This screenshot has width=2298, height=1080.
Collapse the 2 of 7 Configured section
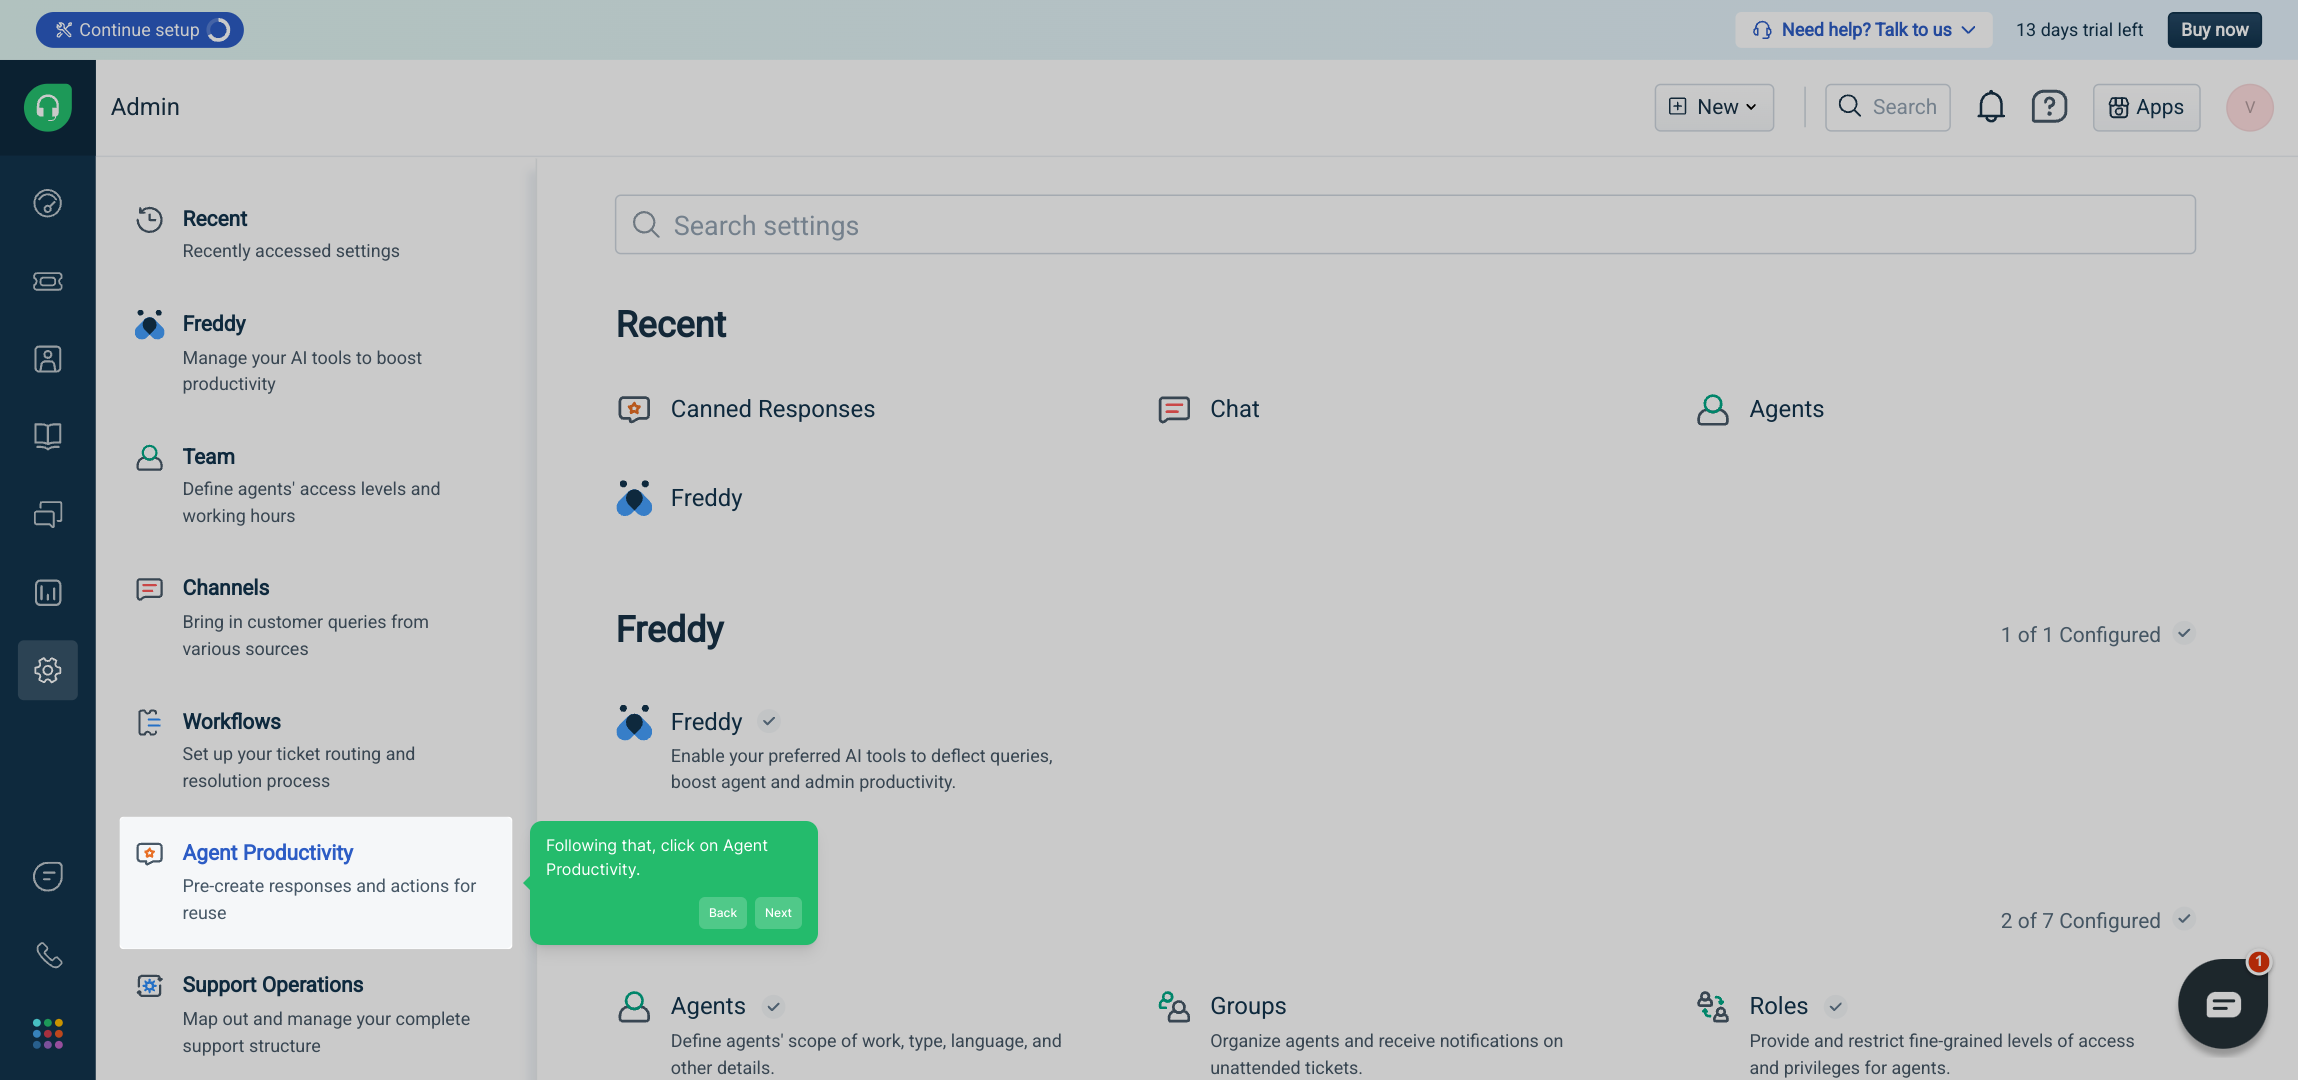tap(2184, 920)
